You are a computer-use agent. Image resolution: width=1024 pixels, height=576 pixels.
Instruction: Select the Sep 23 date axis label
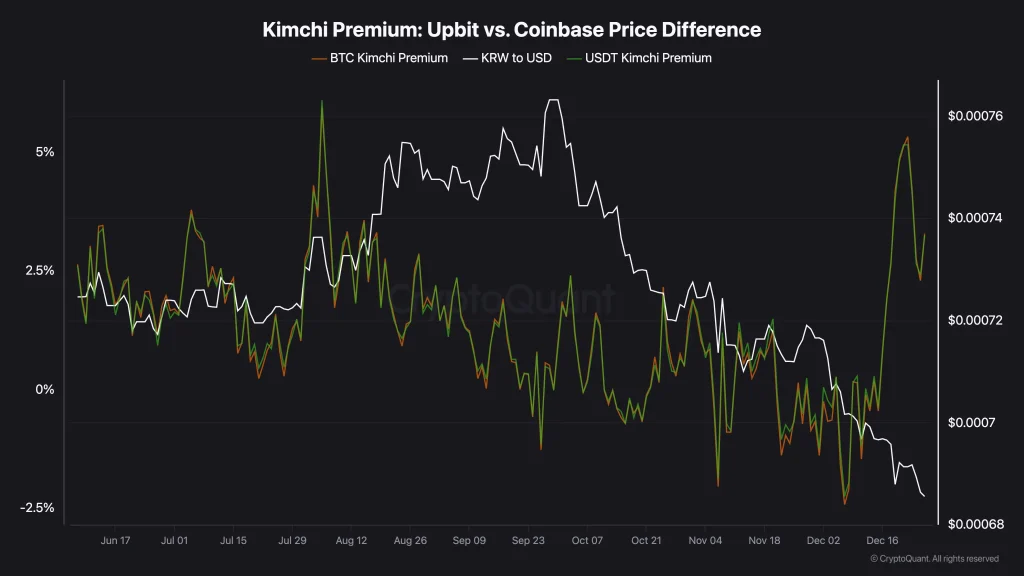[528, 541]
